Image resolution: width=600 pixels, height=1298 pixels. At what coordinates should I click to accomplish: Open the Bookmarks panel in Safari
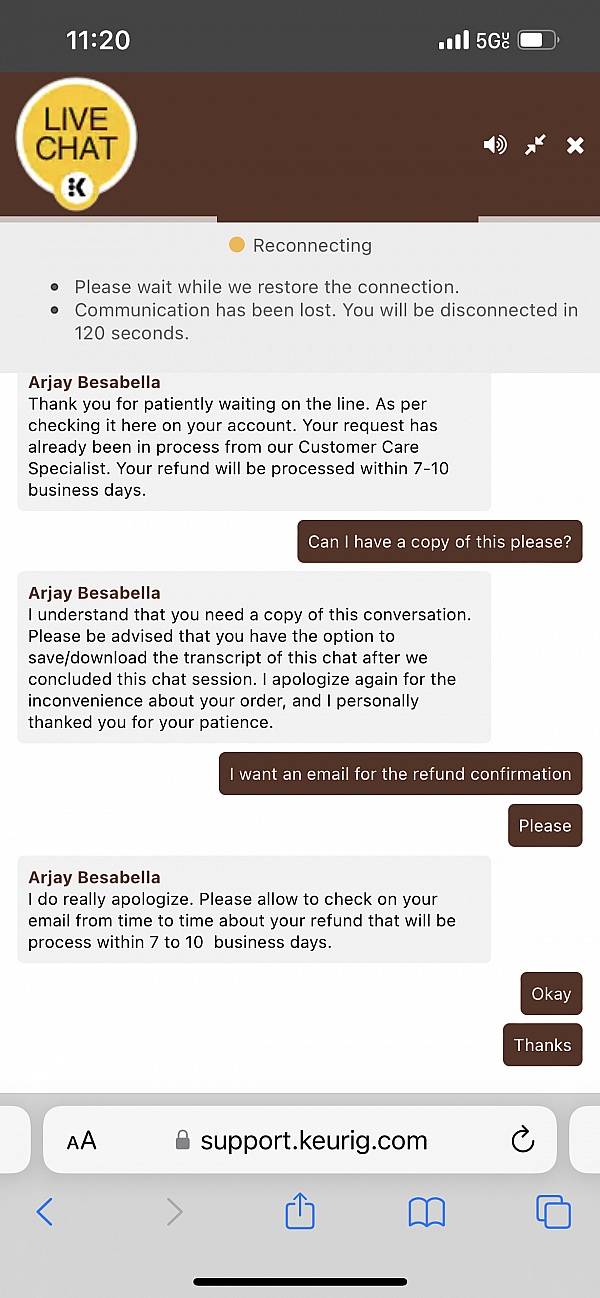[426, 1211]
